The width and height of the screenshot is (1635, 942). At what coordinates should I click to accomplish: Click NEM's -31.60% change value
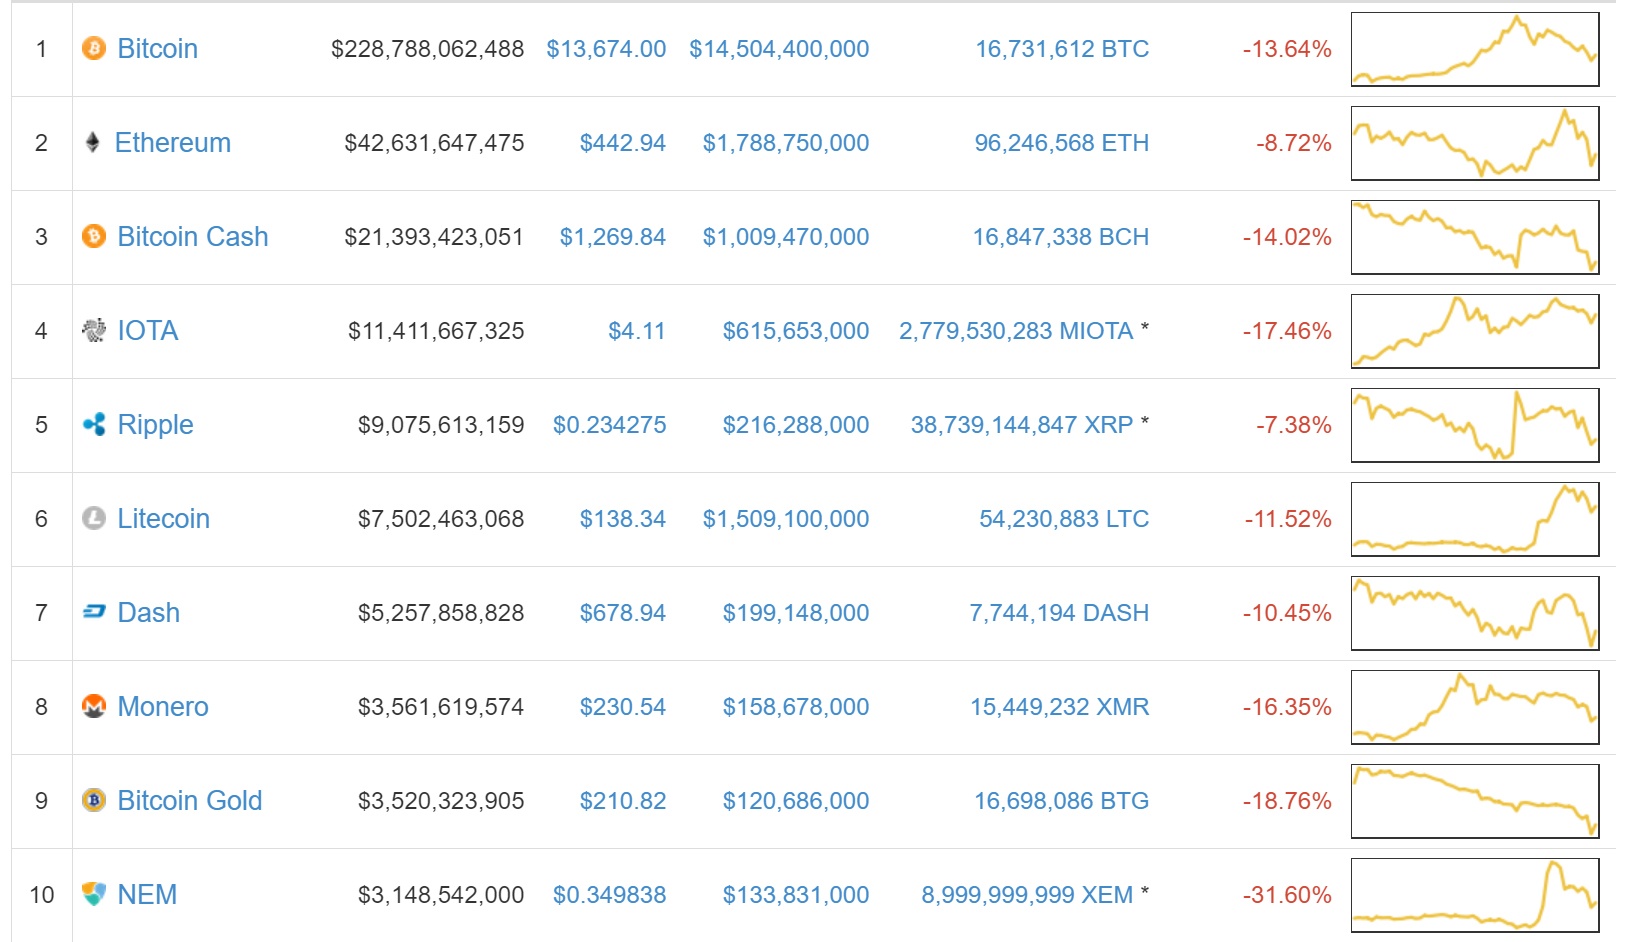1288,894
